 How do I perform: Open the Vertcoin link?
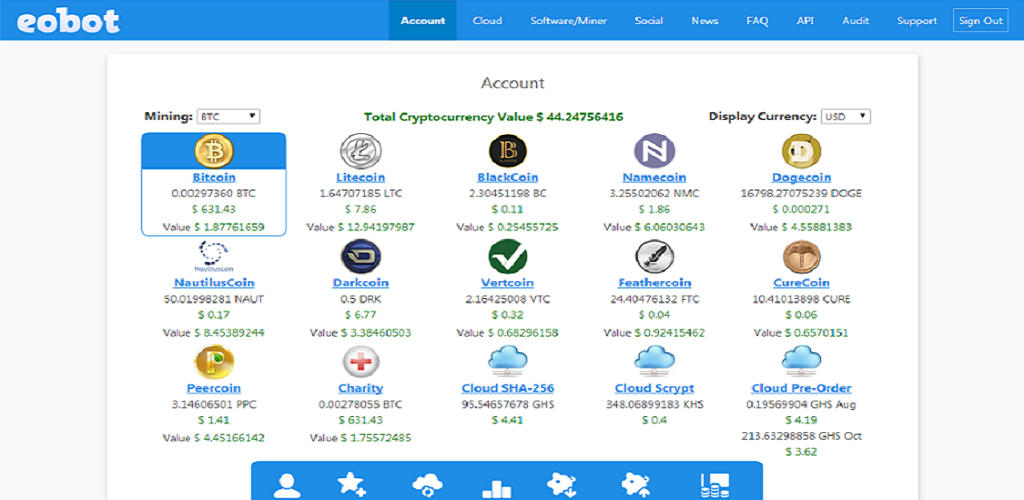pyautogui.click(x=507, y=283)
